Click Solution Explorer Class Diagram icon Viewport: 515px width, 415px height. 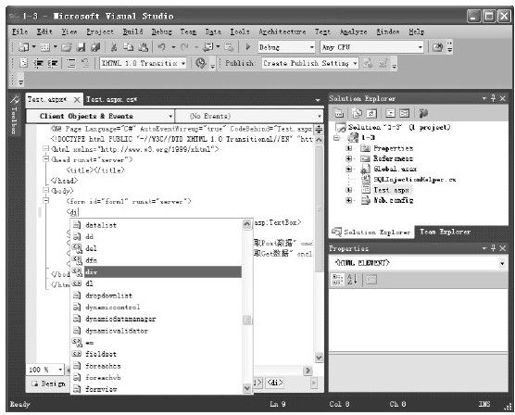(x=423, y=113)
